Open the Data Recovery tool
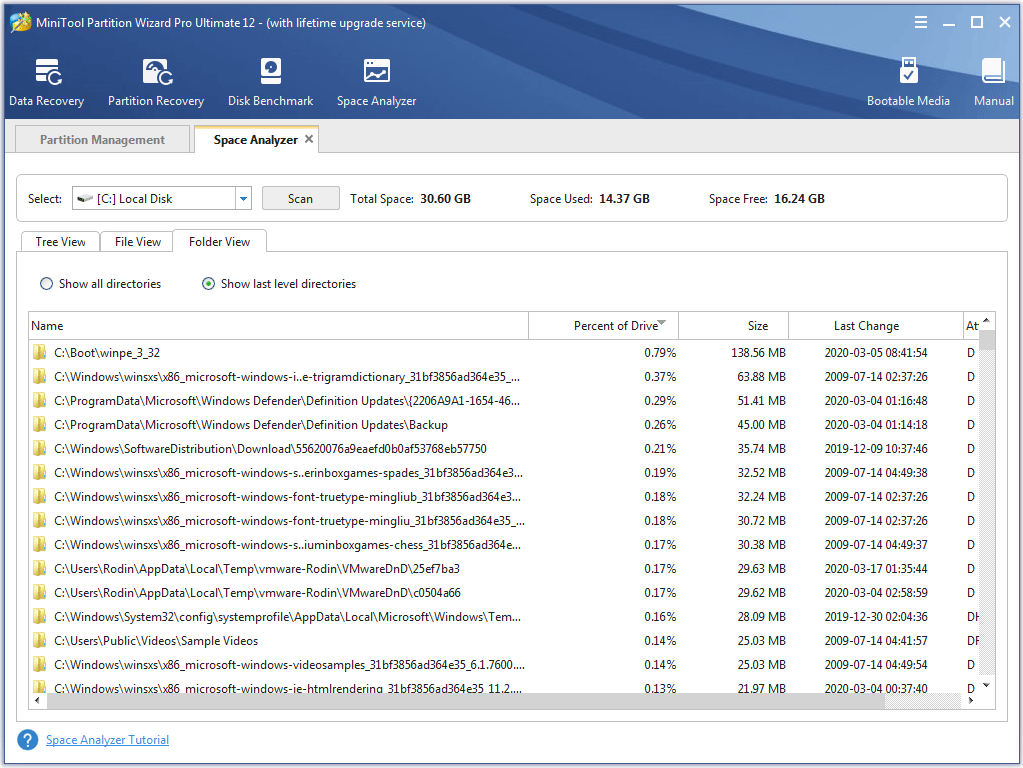The height and width of the screenshot is (768, 1023). pos(46,80)
